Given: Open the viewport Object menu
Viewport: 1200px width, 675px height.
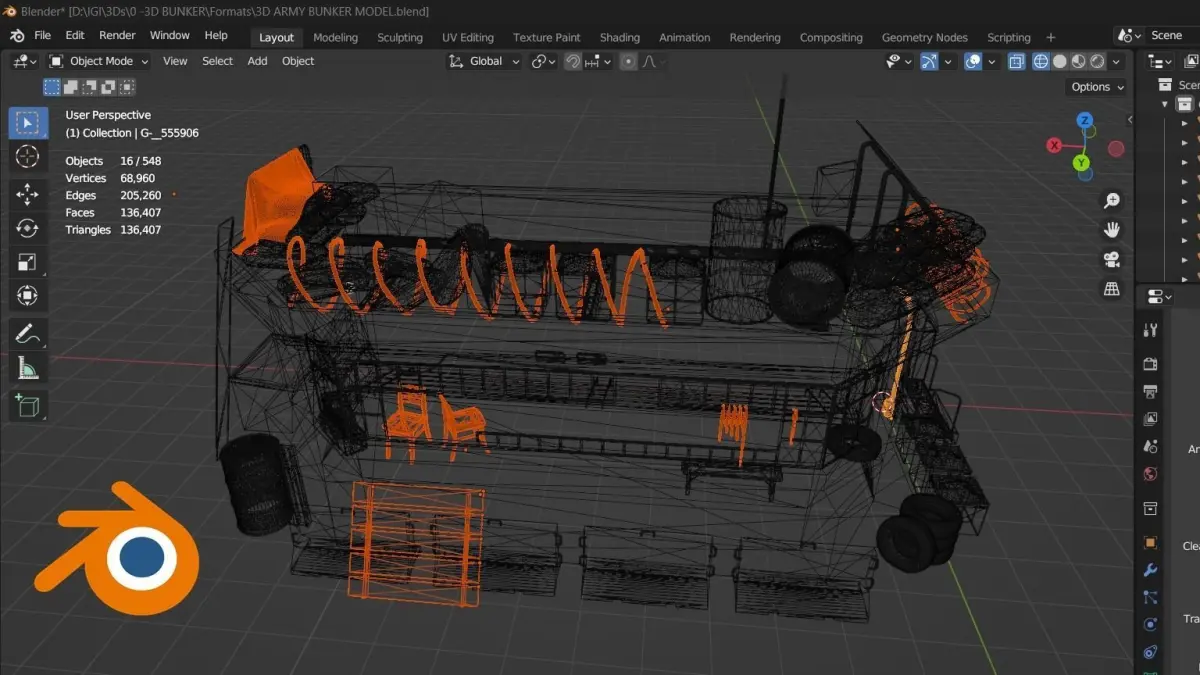Looking at the screenshot, I should 298,61.
